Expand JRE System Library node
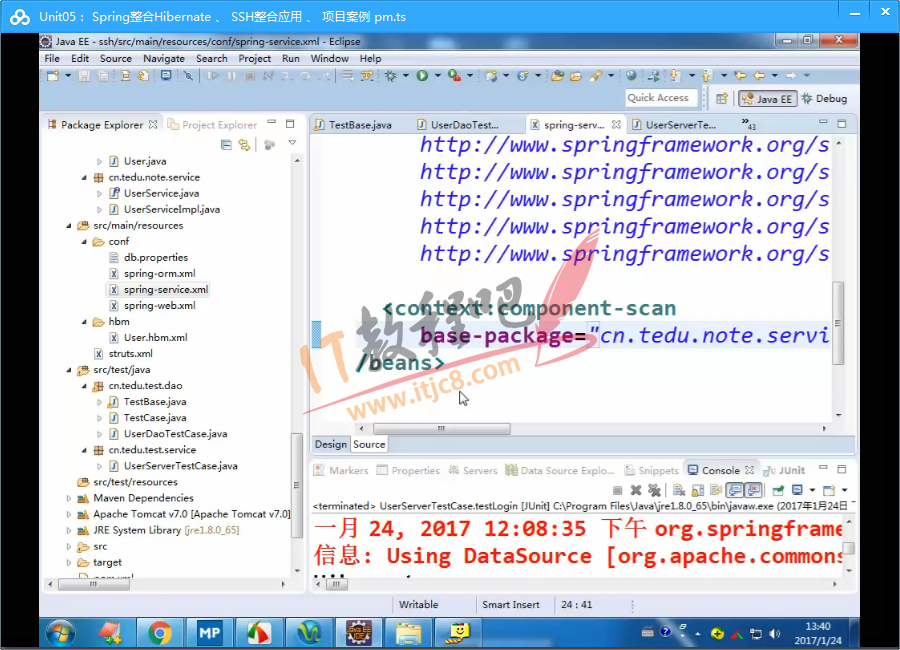 click(x=68, y=531)
